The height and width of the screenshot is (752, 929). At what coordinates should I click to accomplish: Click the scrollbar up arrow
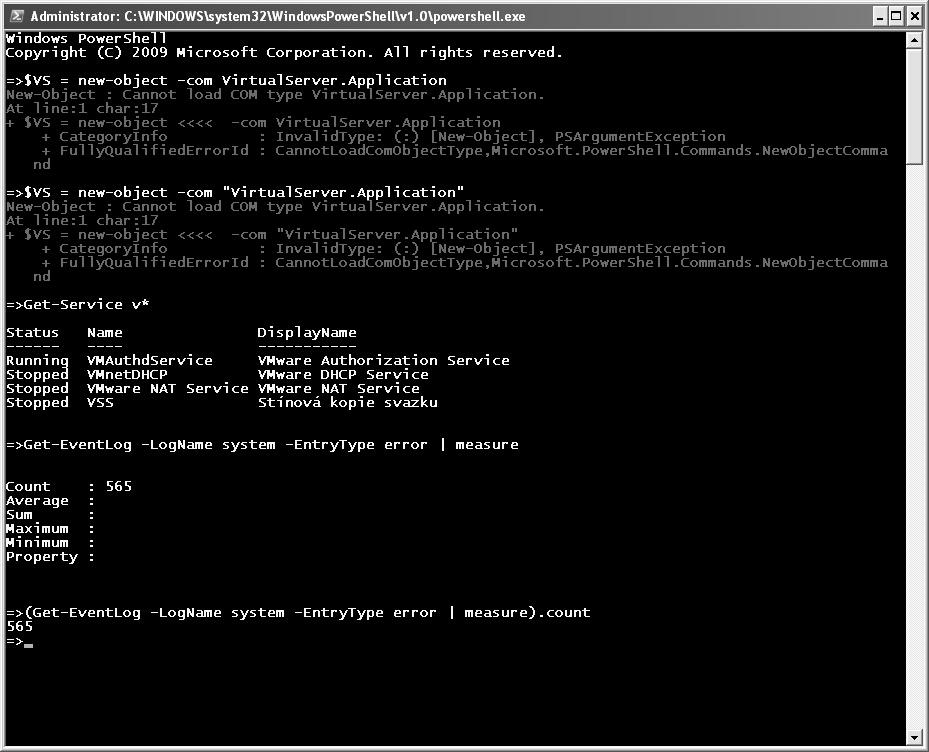pos(914,41)
